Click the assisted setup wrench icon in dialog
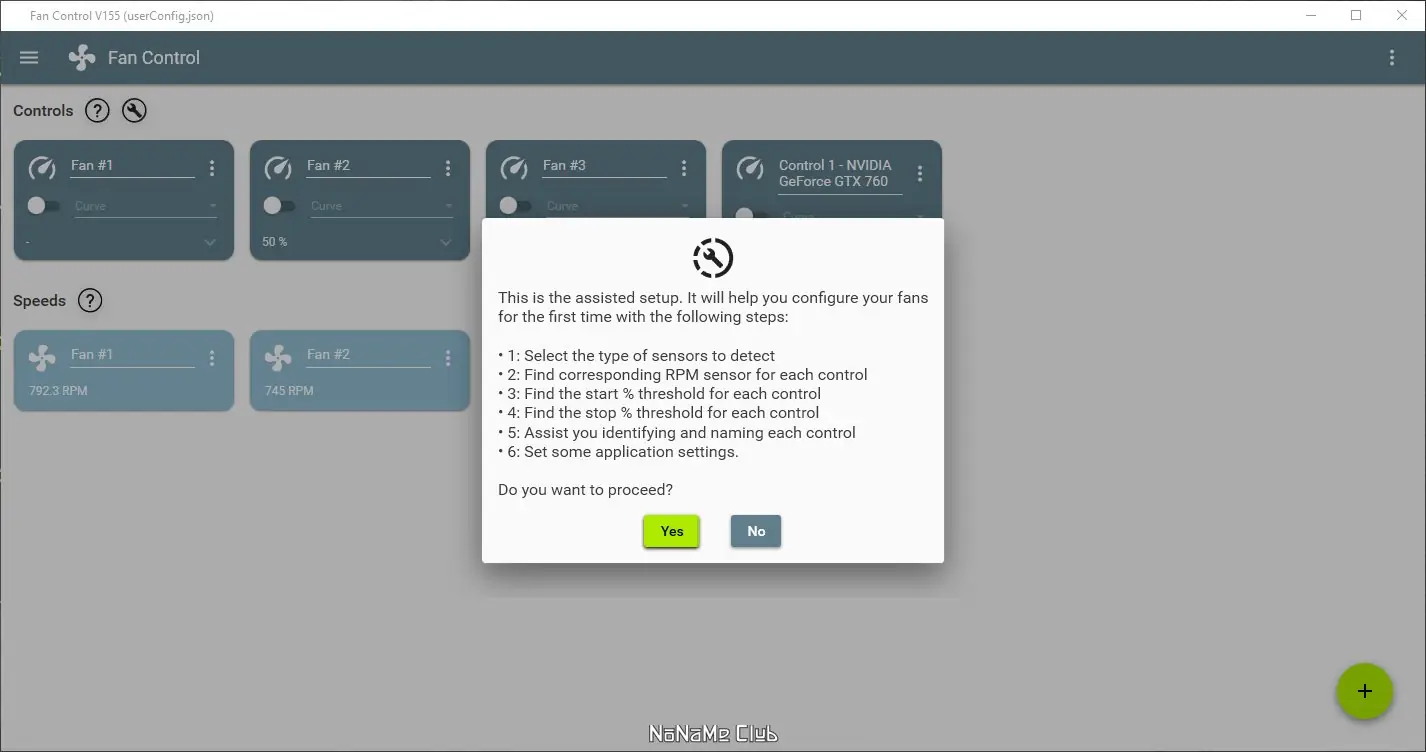Screen dimensions: 1426x752 click(x=713, y=258)
